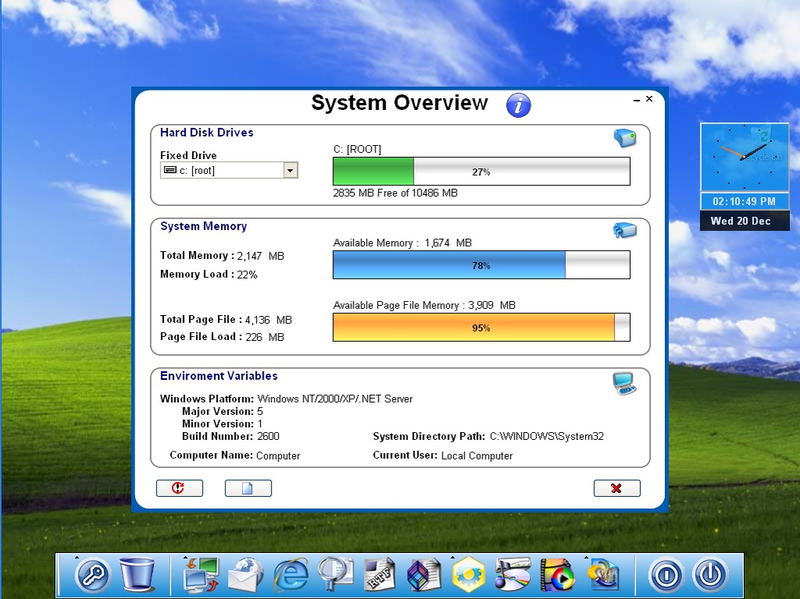The width and height of the screenshot is (800, 599).
Task: Click the red X close button at bottom
Action: (617, 488)
